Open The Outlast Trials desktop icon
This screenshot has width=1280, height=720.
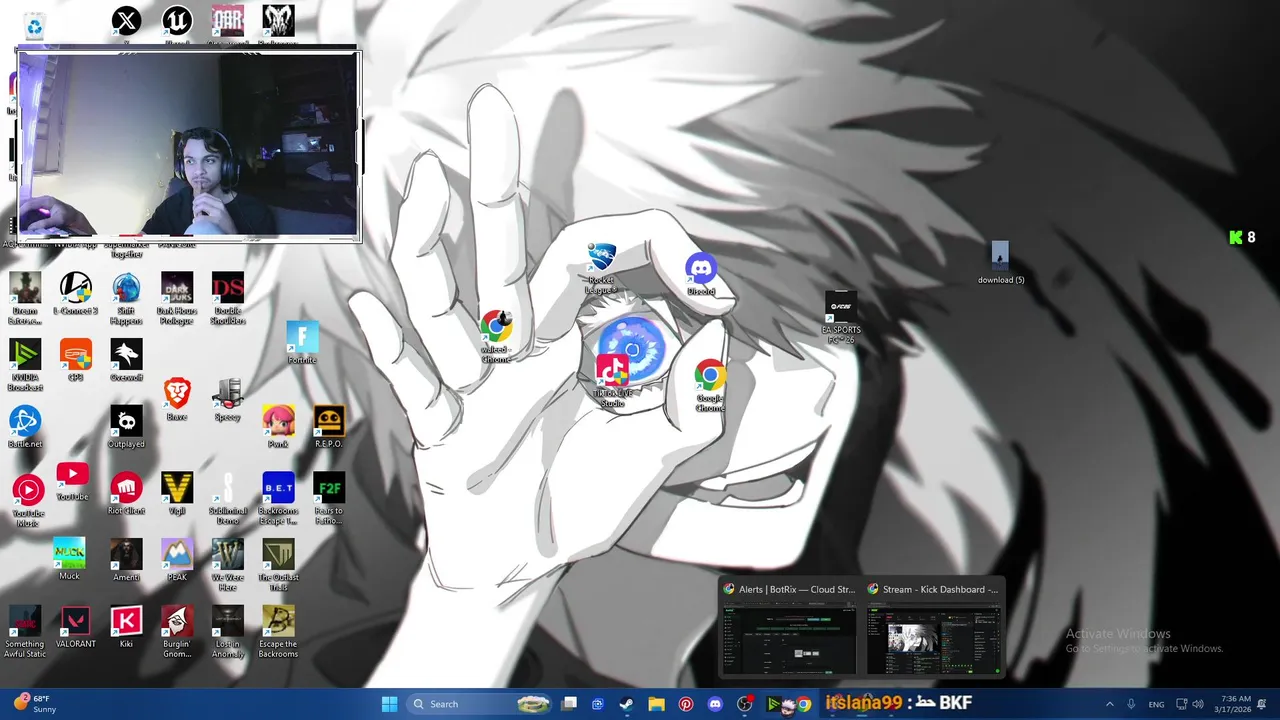278,565
